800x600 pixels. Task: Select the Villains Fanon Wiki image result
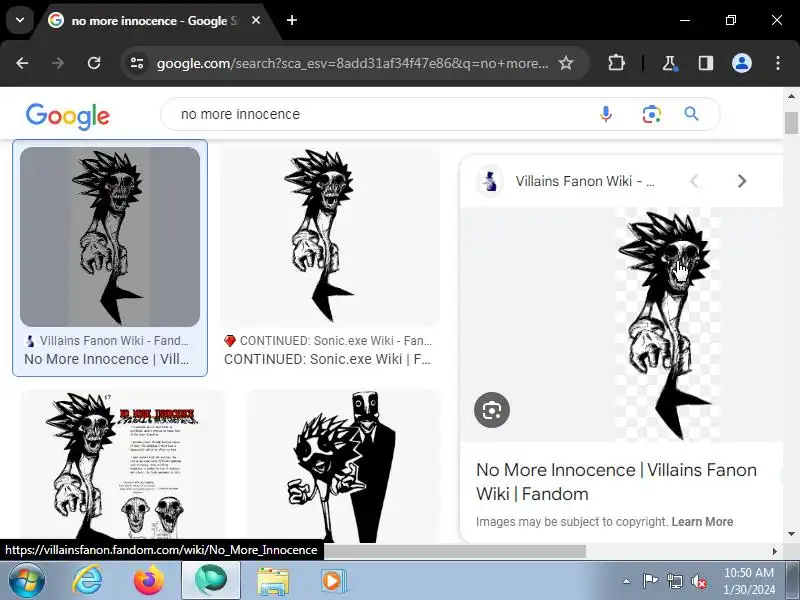click(x=110, y=237)
